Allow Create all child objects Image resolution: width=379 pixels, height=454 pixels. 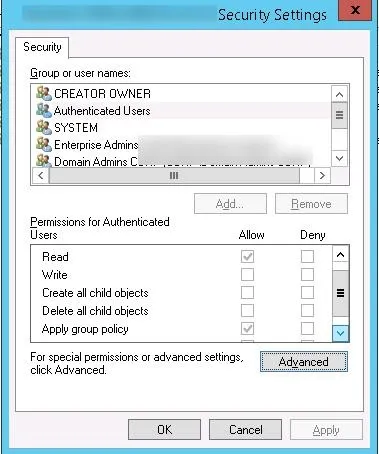pyautogui.click(x=247, y=293)
